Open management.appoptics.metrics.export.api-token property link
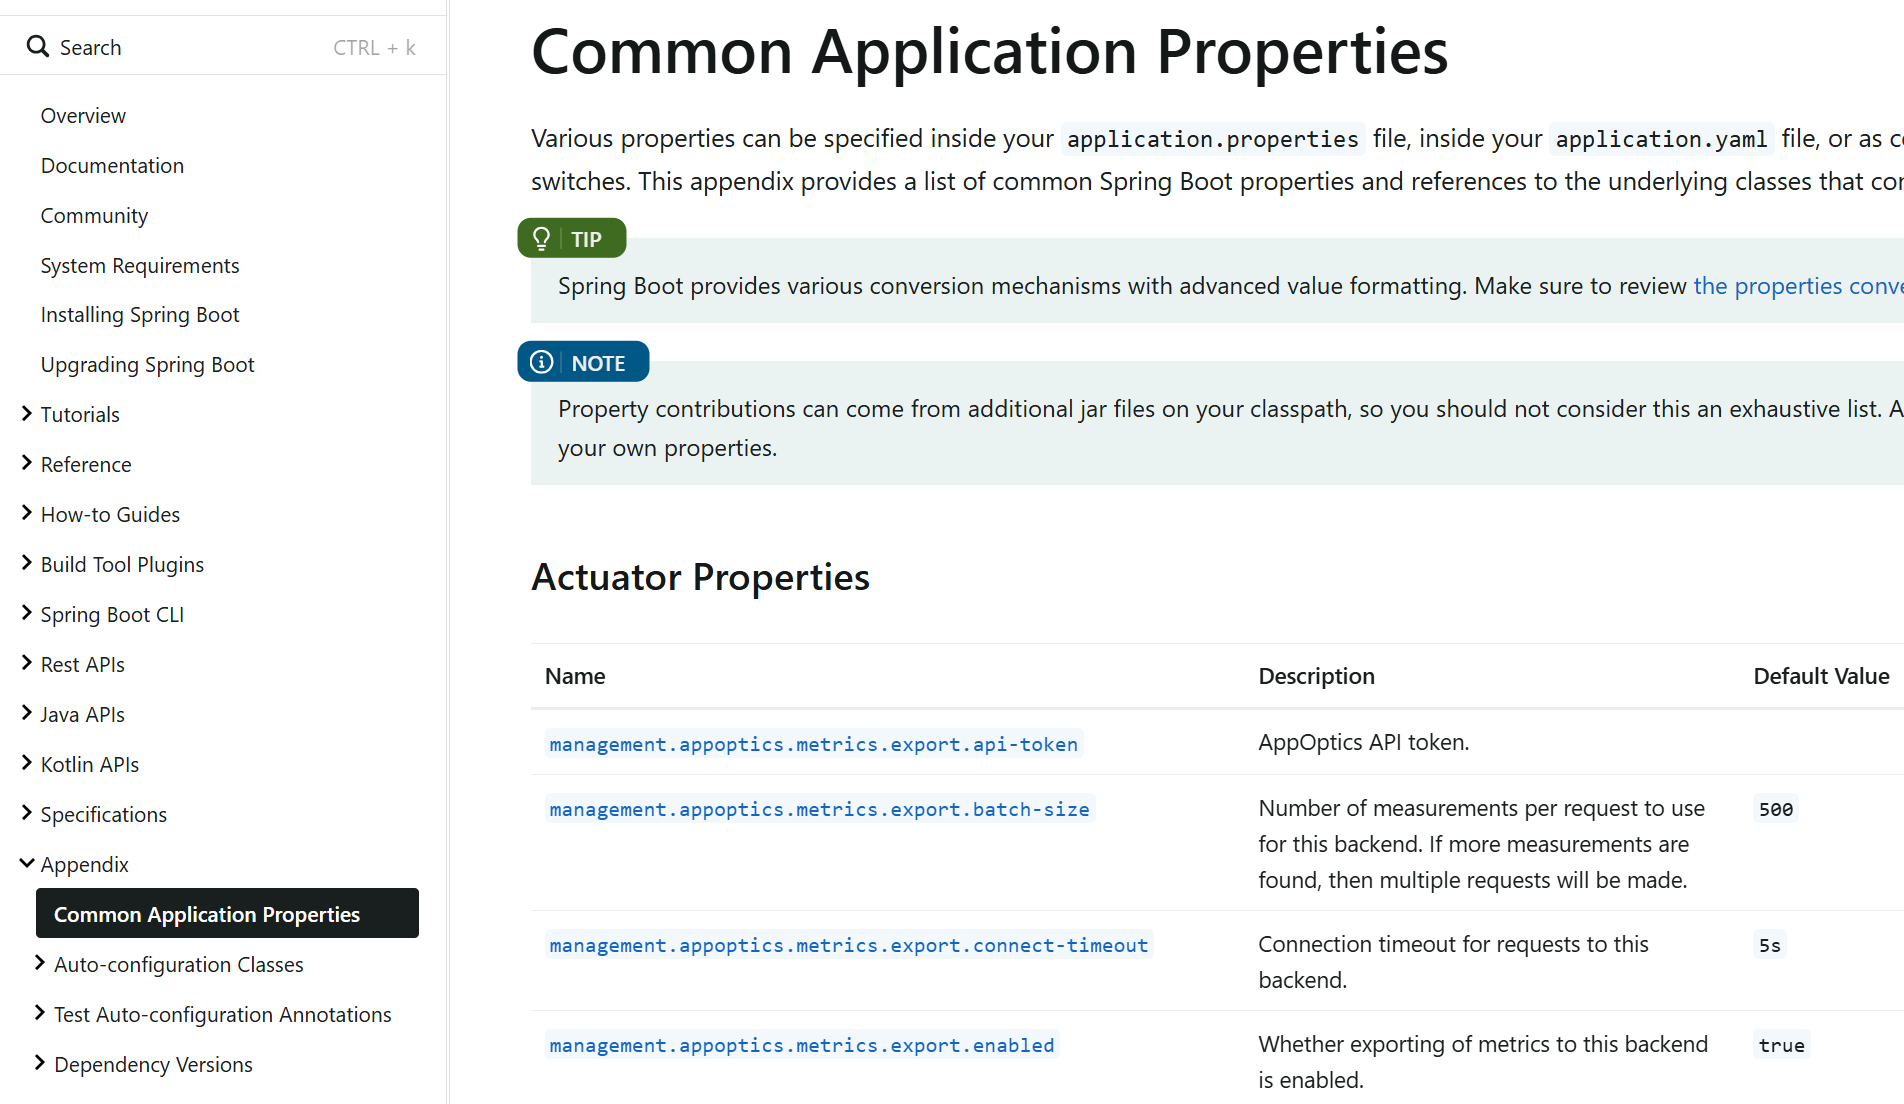 [813, 744]
